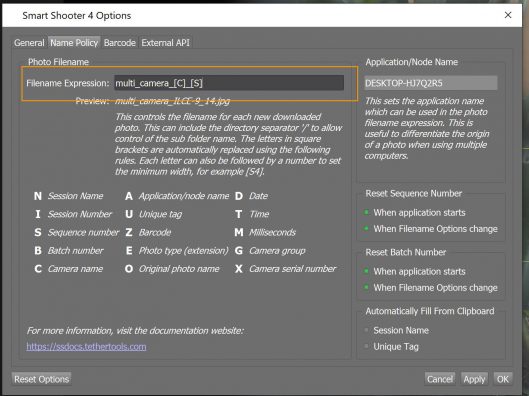Click the O Original photo name code letter
This screenshot has height=396, width=529.
[129, 269]
